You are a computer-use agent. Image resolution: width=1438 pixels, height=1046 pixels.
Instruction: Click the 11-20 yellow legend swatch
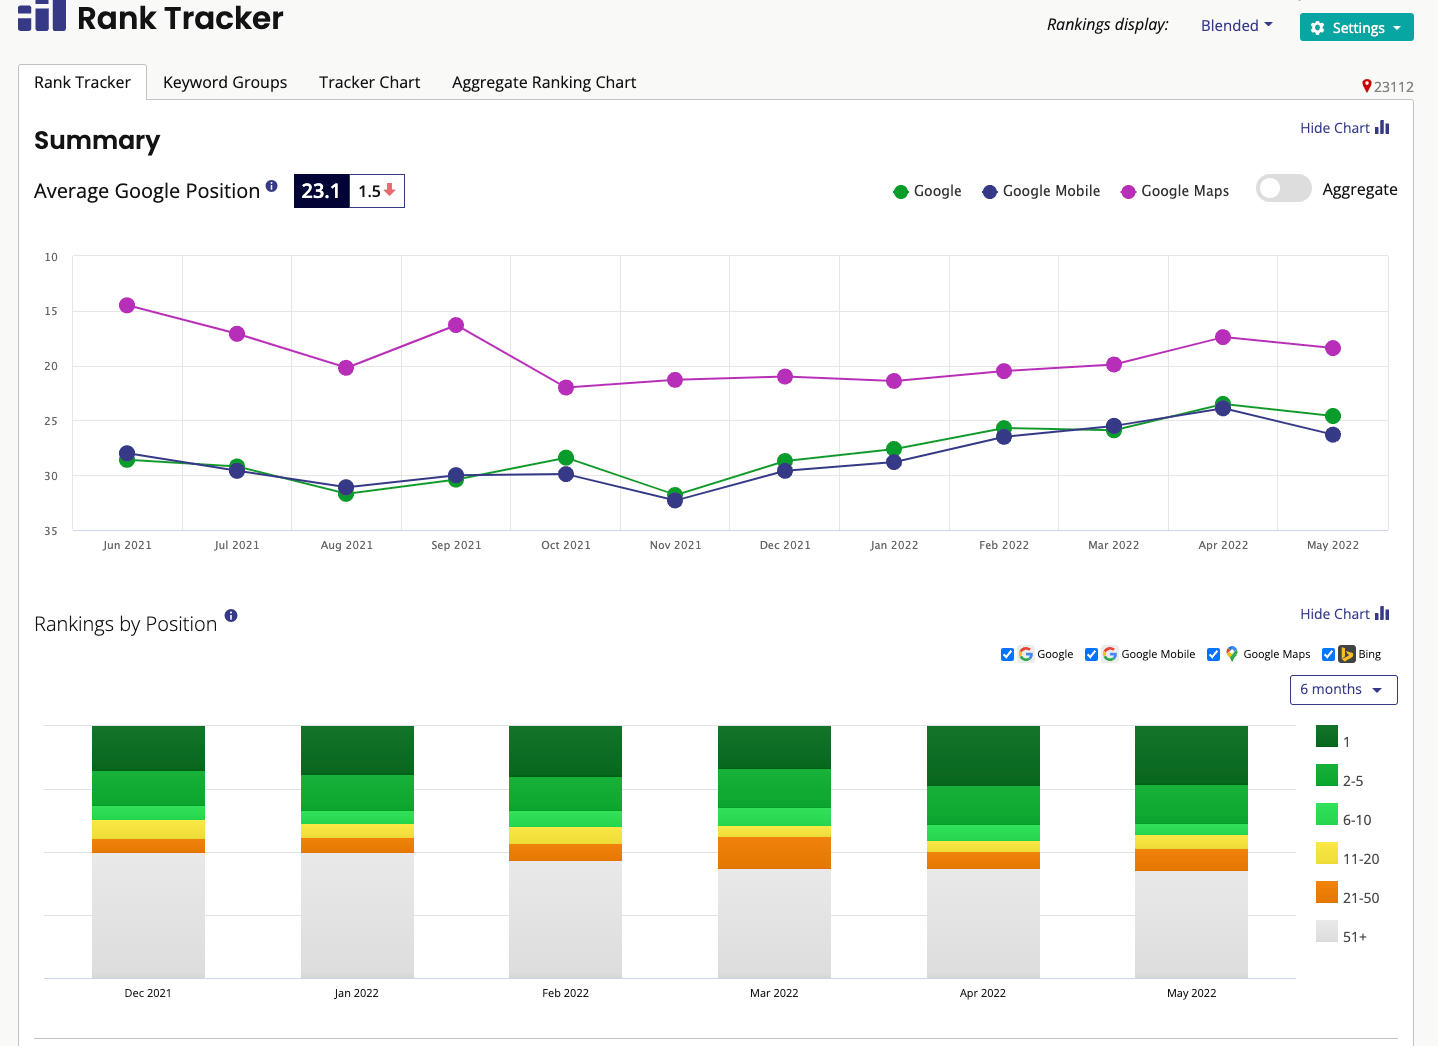(x=1327, y=853)
